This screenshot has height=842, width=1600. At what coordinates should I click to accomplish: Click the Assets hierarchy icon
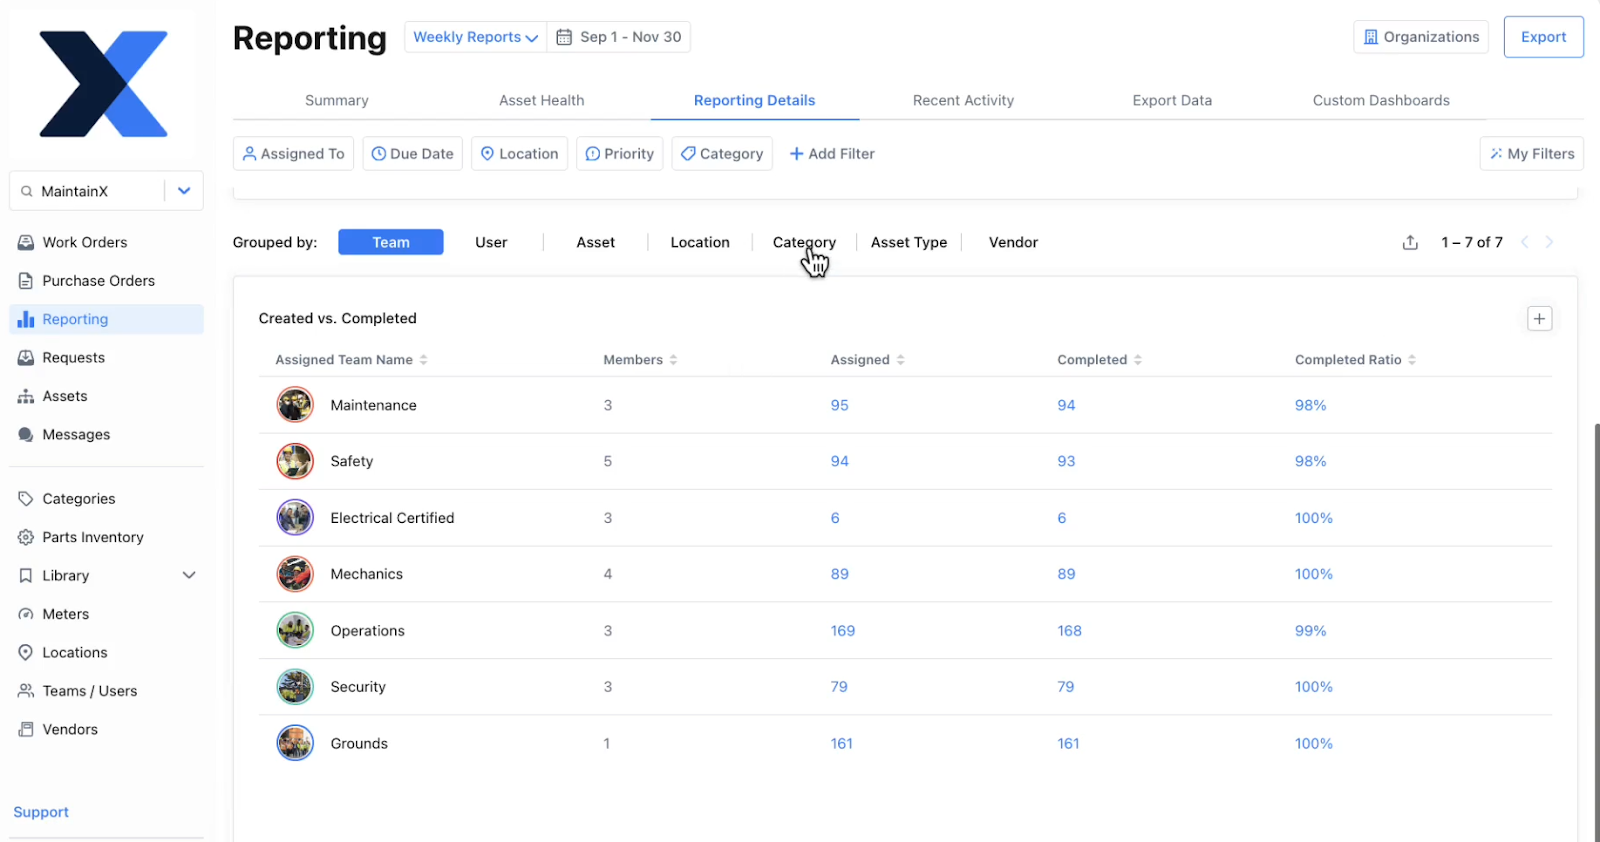click(x=26, y=397)
